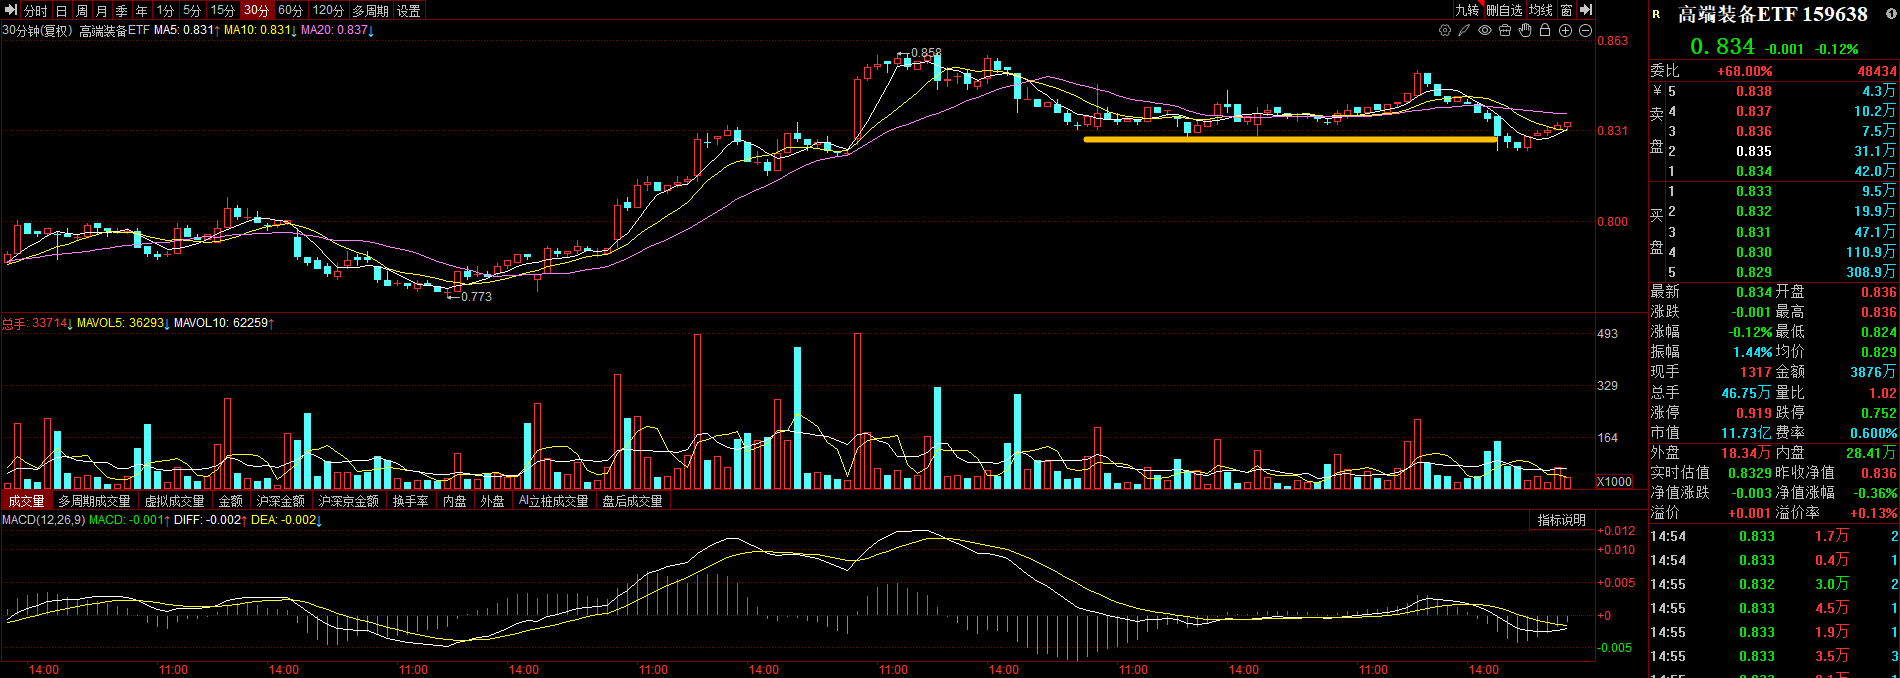Viewport: 1900px width, 678px height.
Task: Open chart settings gear icon
Action: pos(1445,30)
